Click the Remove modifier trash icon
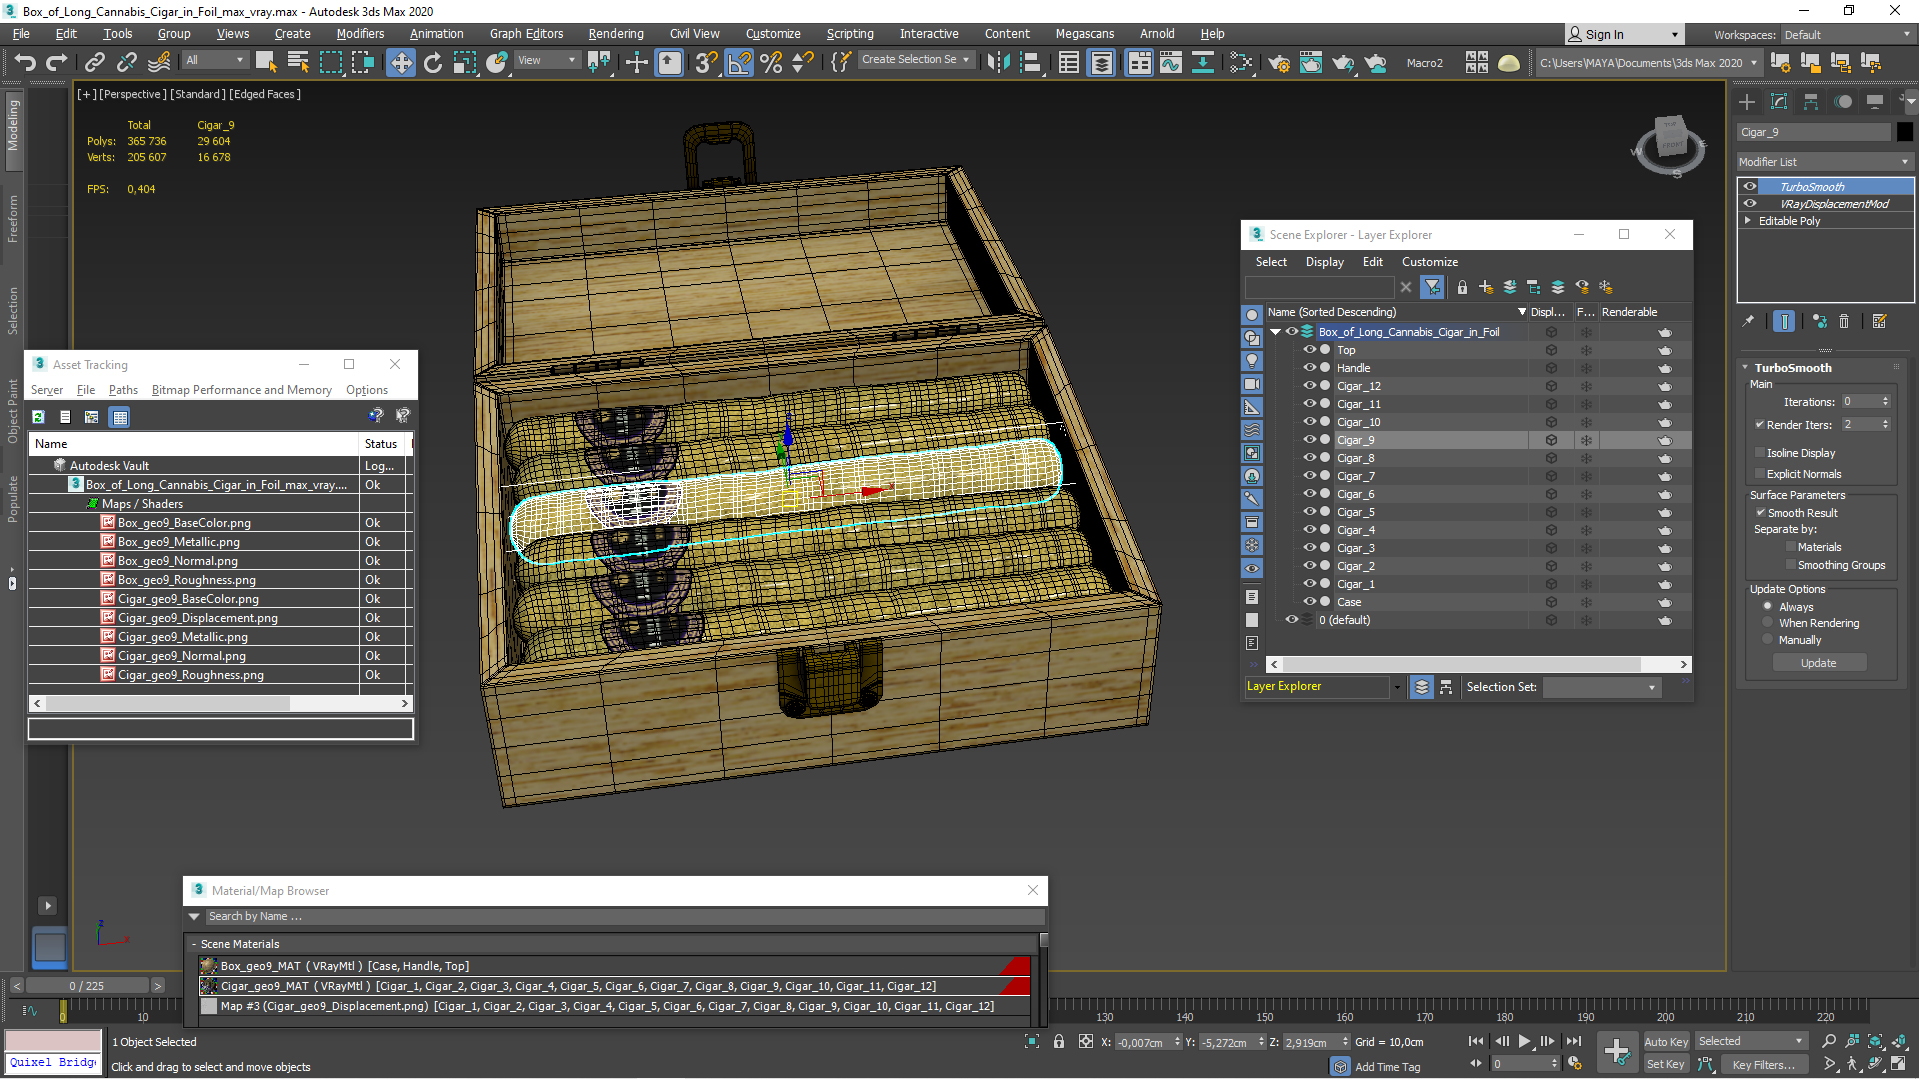The image size is (1920, 1080). coord(1845,321)
